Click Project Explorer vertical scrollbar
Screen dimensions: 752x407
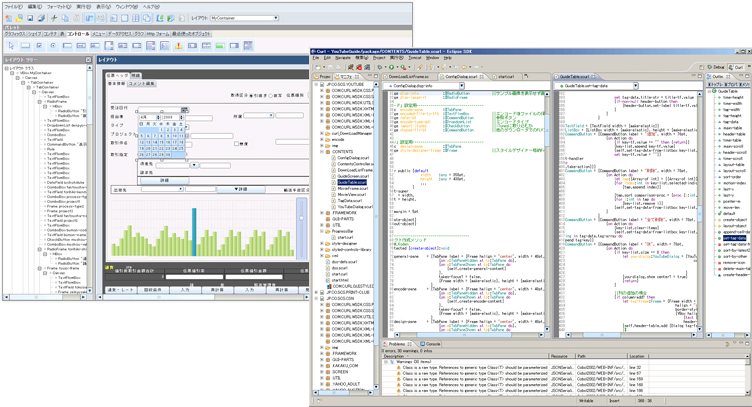tap(376, 235)
